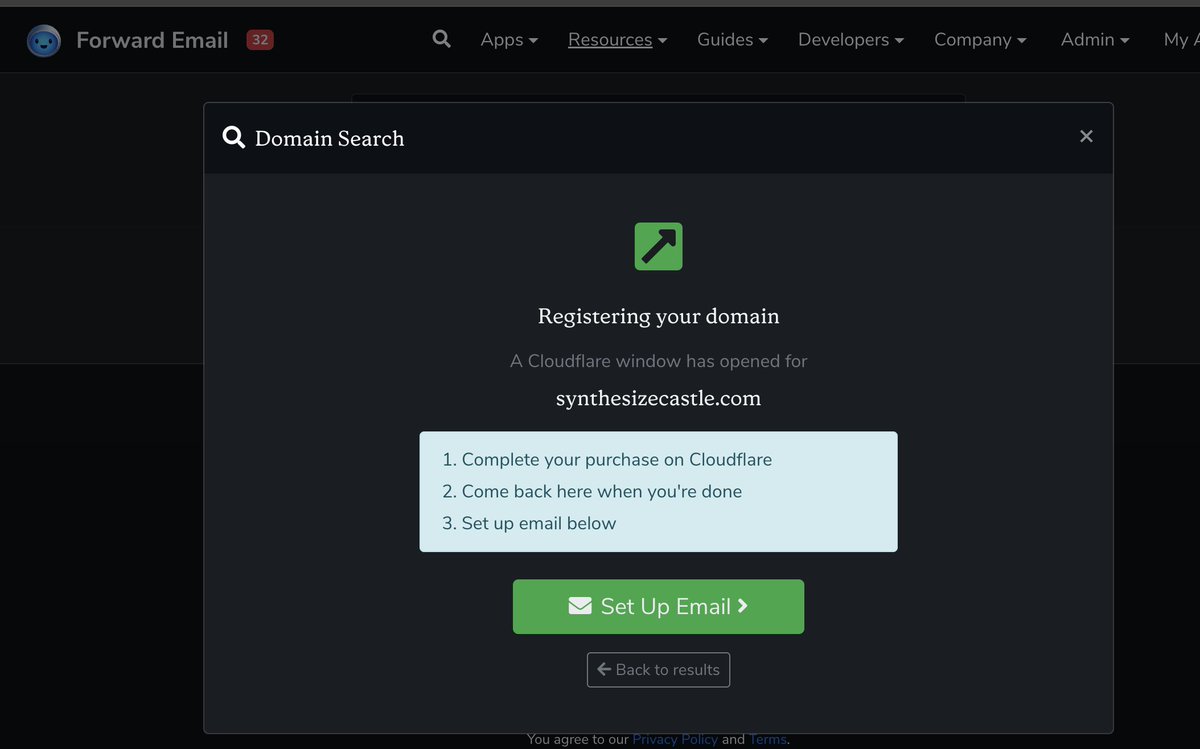This screenshot has width=1200, height=749.
Task: Click 'A Cloudflare window has opened for' text
Action: [658, 361]
